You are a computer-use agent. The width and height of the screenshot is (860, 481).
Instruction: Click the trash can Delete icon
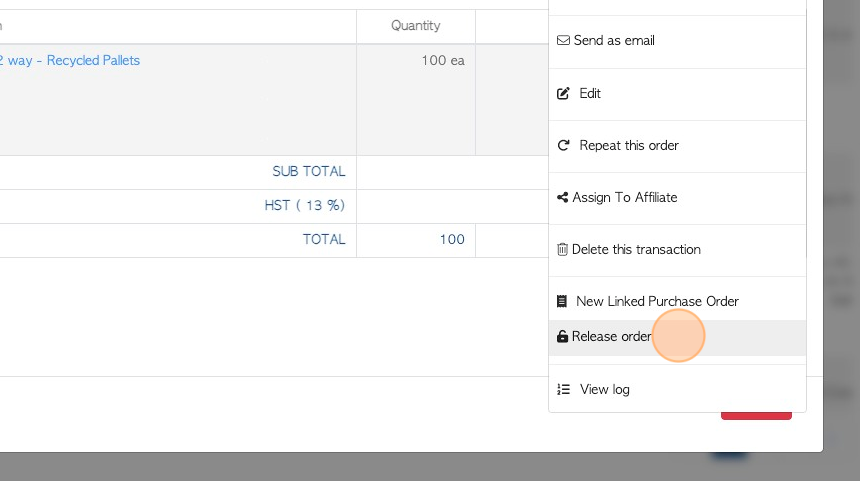(x=562, y=250)
